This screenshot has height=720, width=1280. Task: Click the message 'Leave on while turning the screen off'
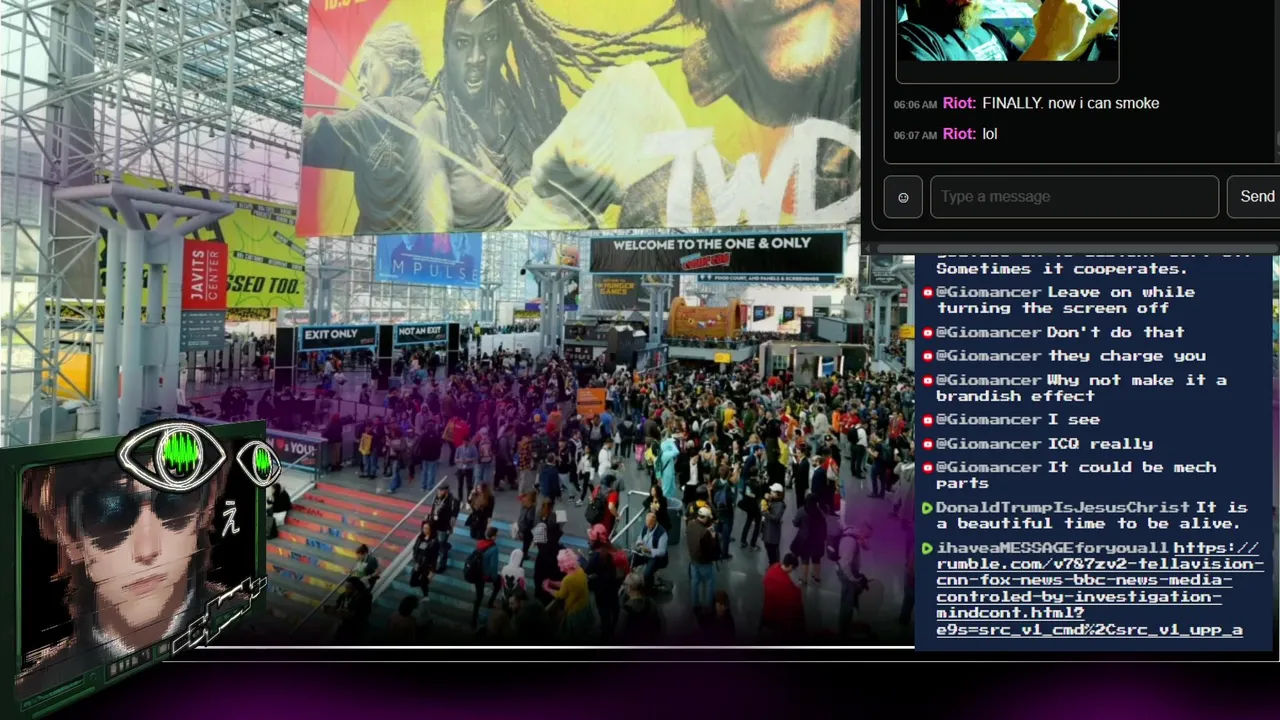coord(1065,300)
